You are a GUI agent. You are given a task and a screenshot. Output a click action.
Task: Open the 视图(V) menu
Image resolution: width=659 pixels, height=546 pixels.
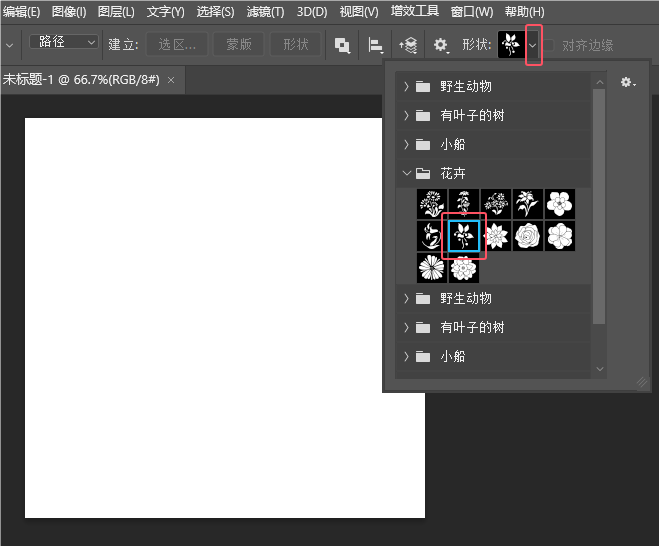pos(359,12)
